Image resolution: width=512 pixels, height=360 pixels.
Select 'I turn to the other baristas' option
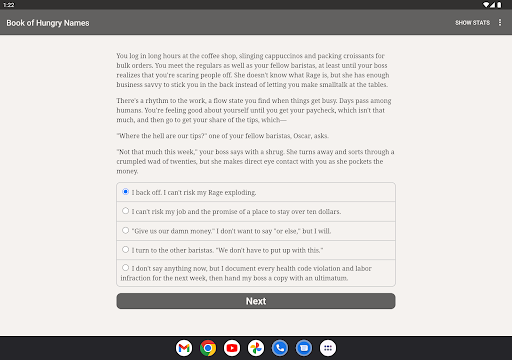click(x=256, y=250)
